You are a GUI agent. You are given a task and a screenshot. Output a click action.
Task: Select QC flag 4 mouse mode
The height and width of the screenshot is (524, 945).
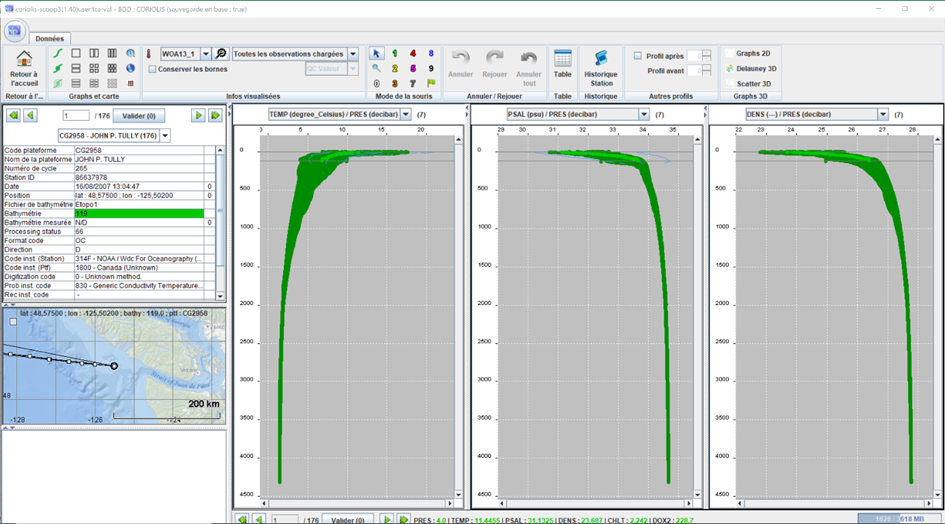tap(413, 54)
